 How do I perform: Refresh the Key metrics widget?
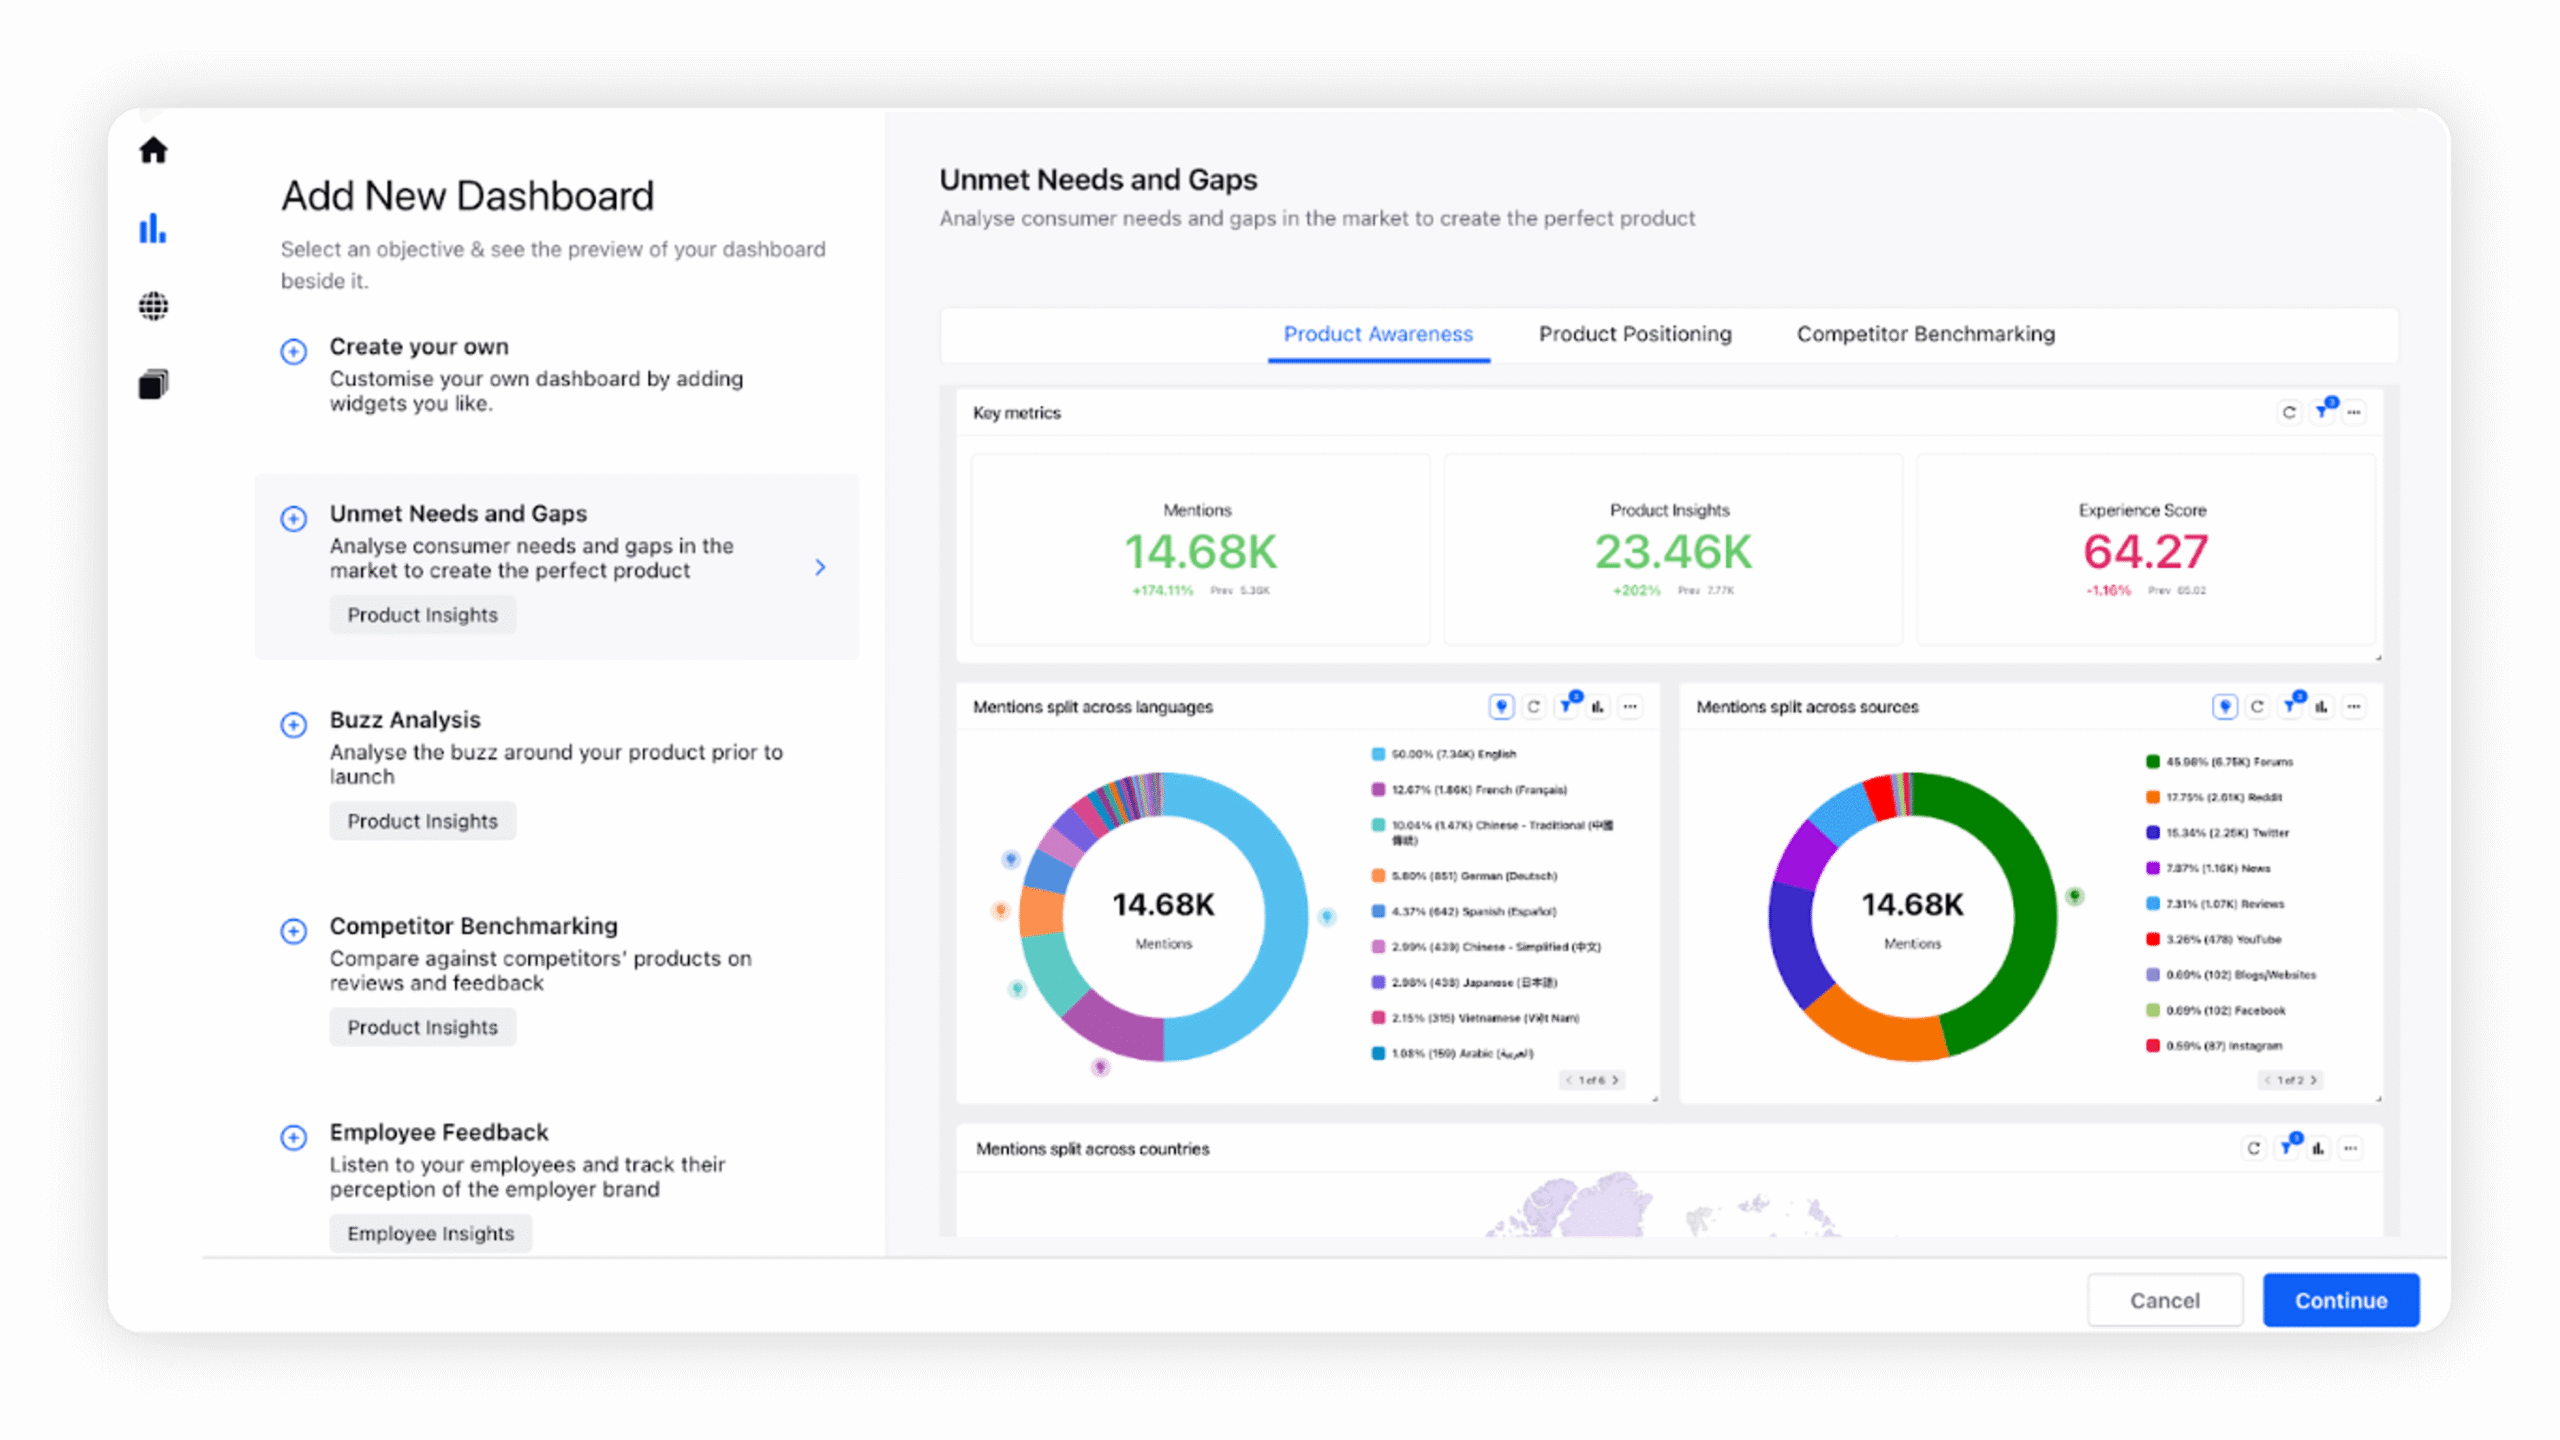click(2288, 412)
